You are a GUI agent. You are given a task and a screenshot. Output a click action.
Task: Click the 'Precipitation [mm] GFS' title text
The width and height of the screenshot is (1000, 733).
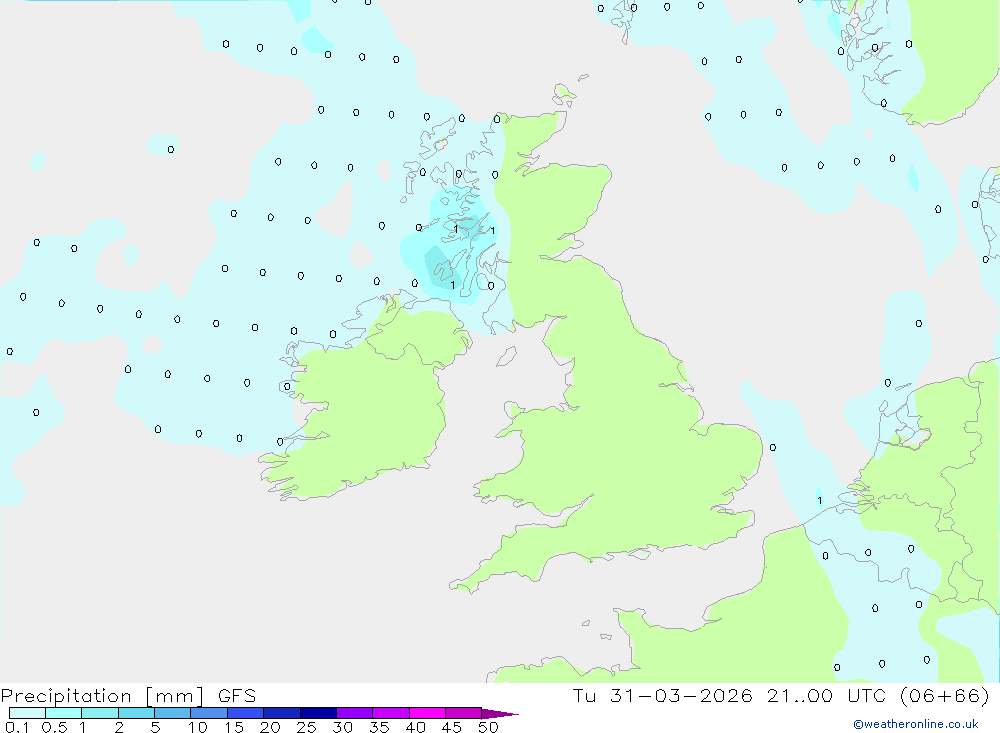pyautogui.click(x=128, y=696)
